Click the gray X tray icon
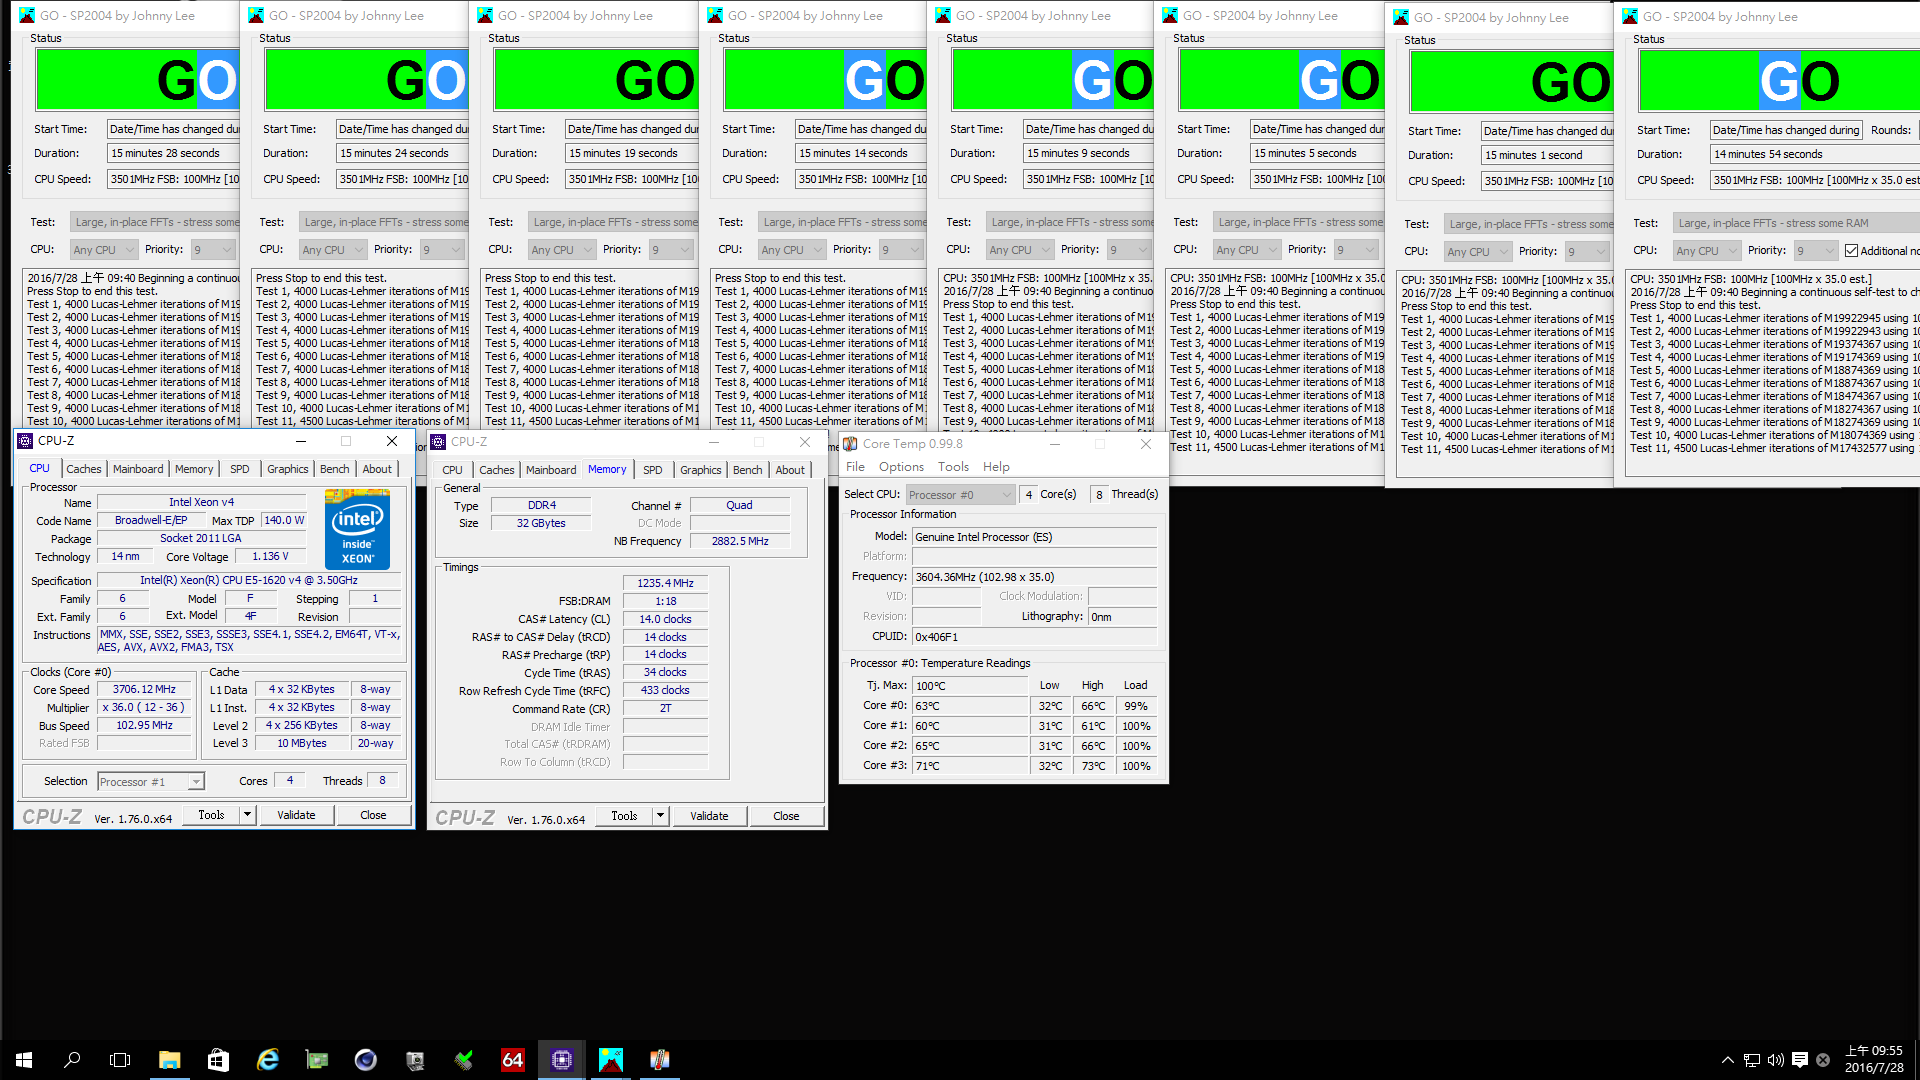This screenshot has width=1920, height=1080. 1823,1060
